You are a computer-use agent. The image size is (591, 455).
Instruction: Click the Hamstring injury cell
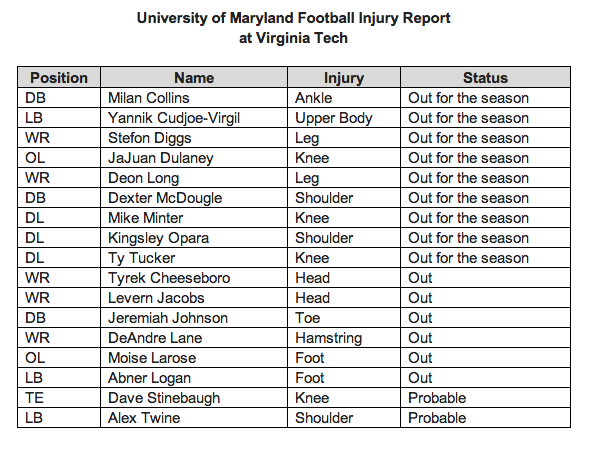coord(344,338)
